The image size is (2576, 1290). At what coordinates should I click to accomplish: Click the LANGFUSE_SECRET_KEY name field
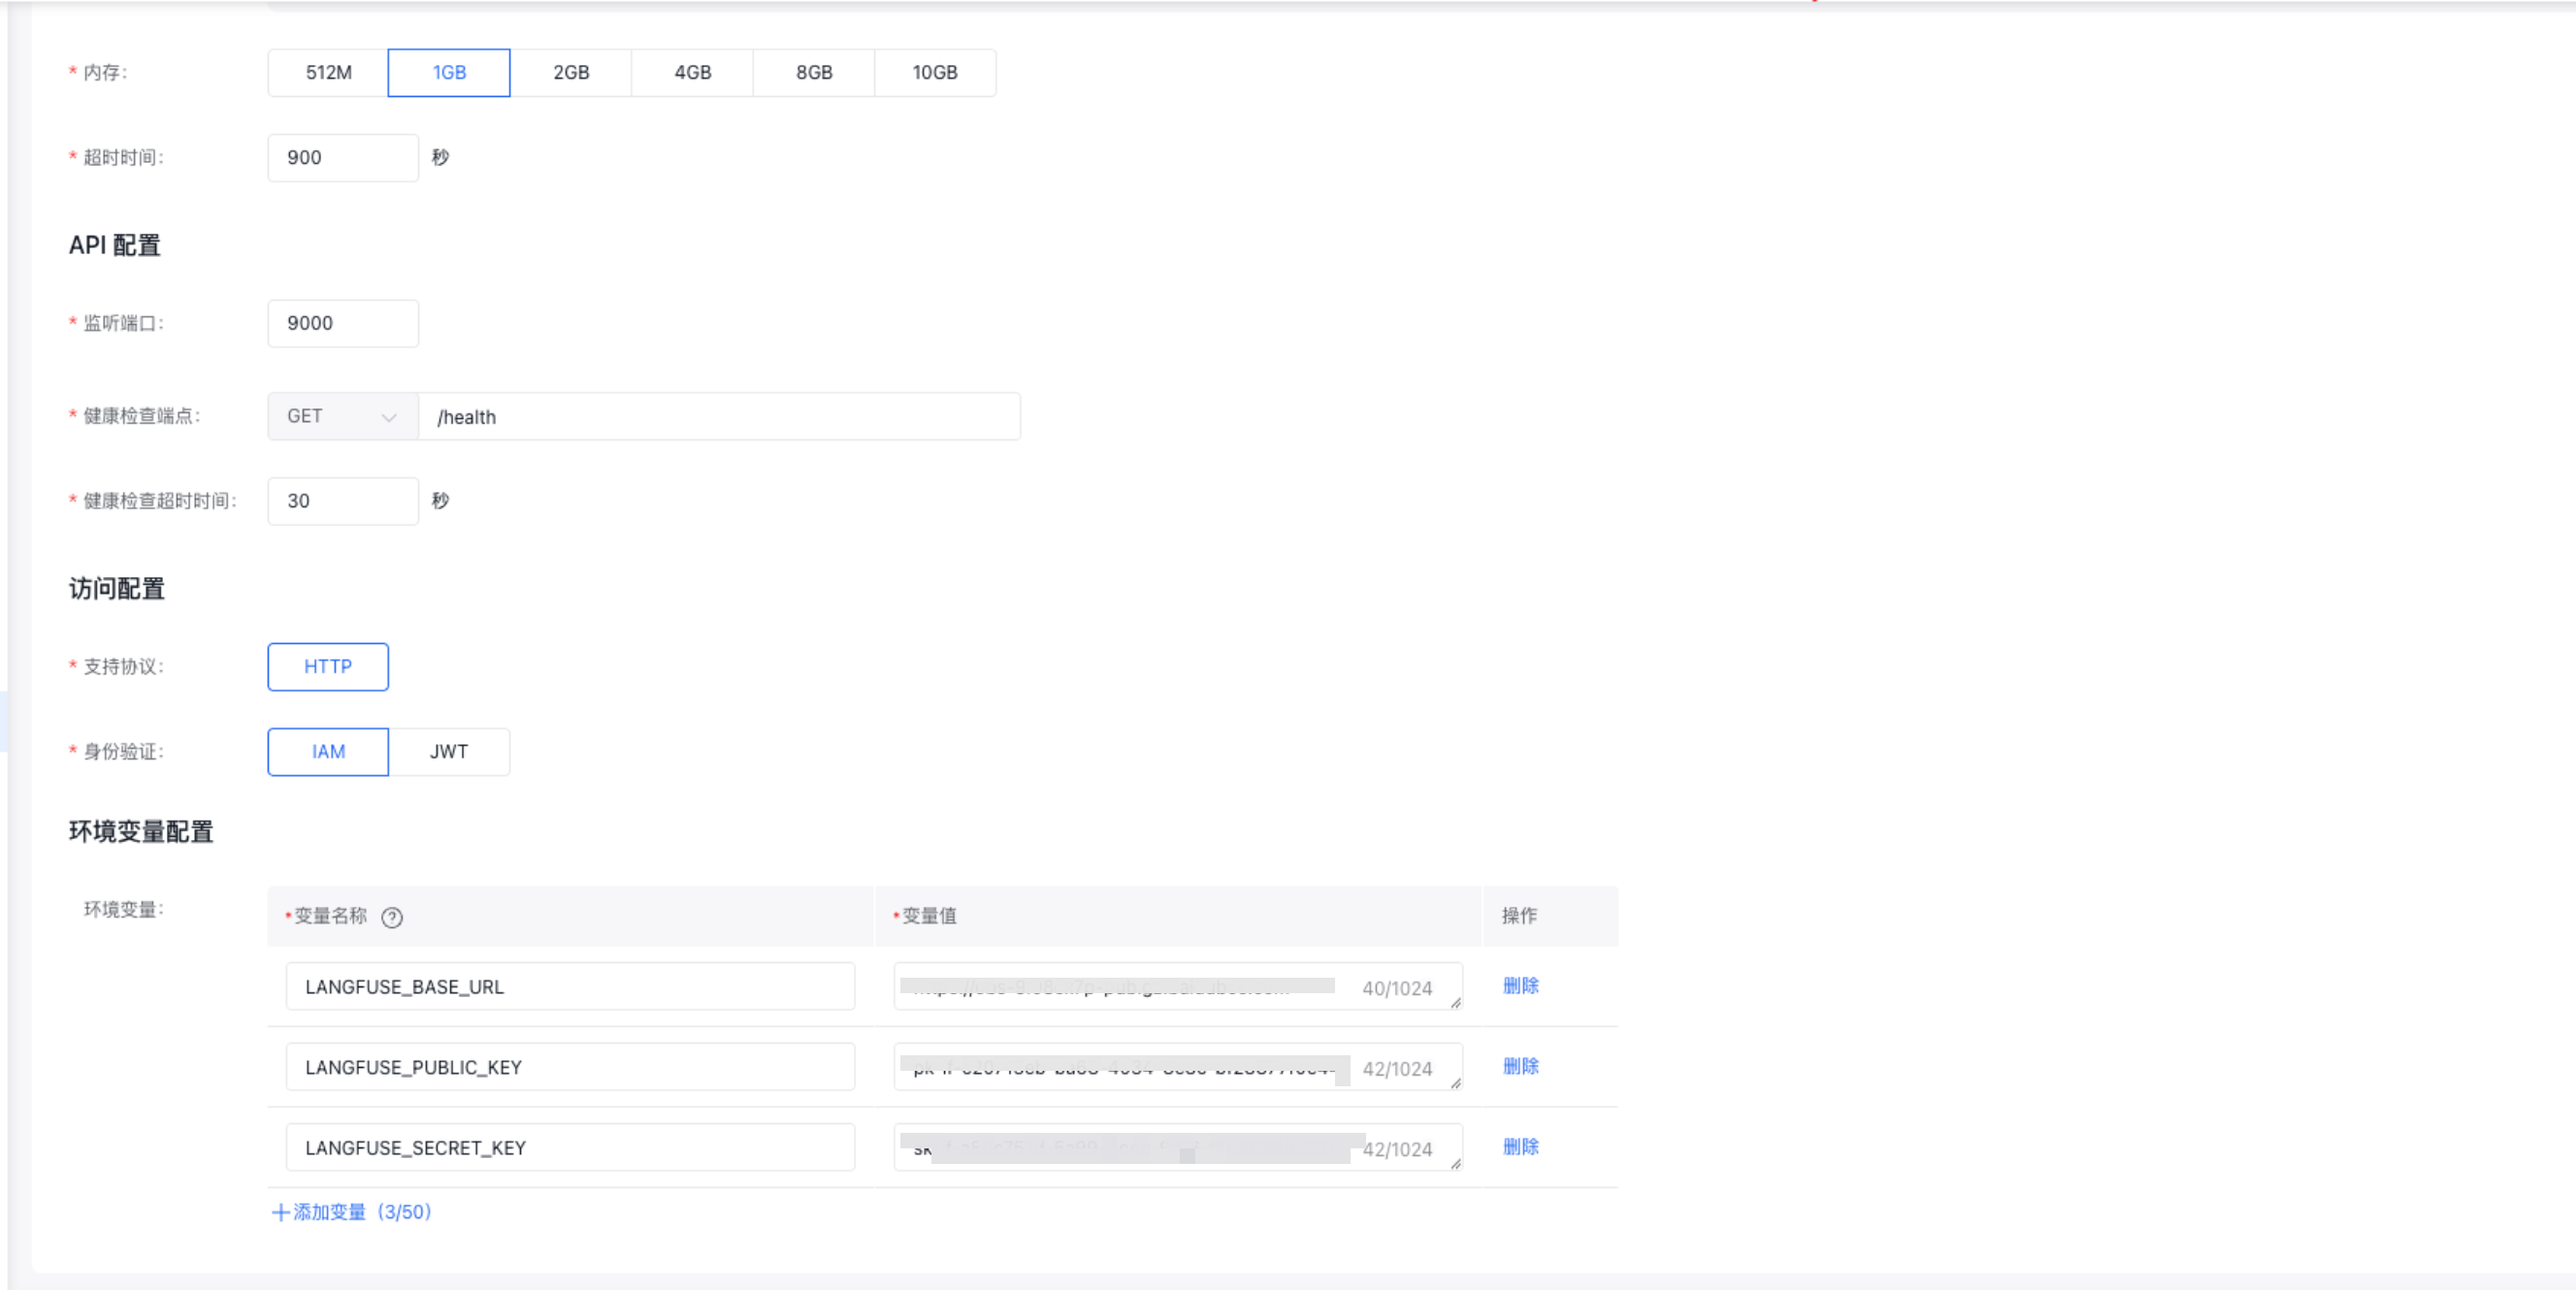[x=570, y=1148]
